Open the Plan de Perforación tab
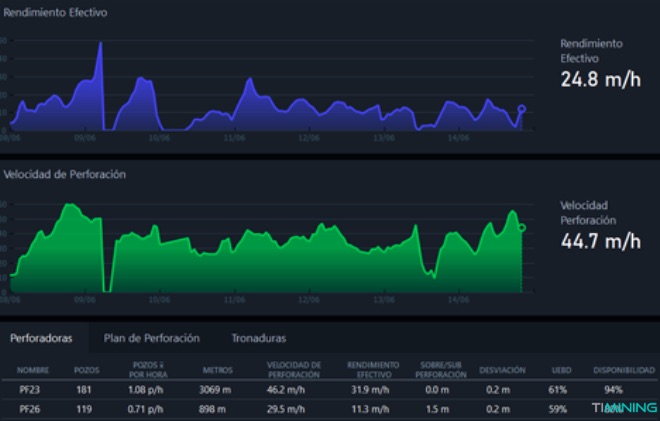This screenshot has height=421, width=660. pyautogui.click(x=151, y=338)
